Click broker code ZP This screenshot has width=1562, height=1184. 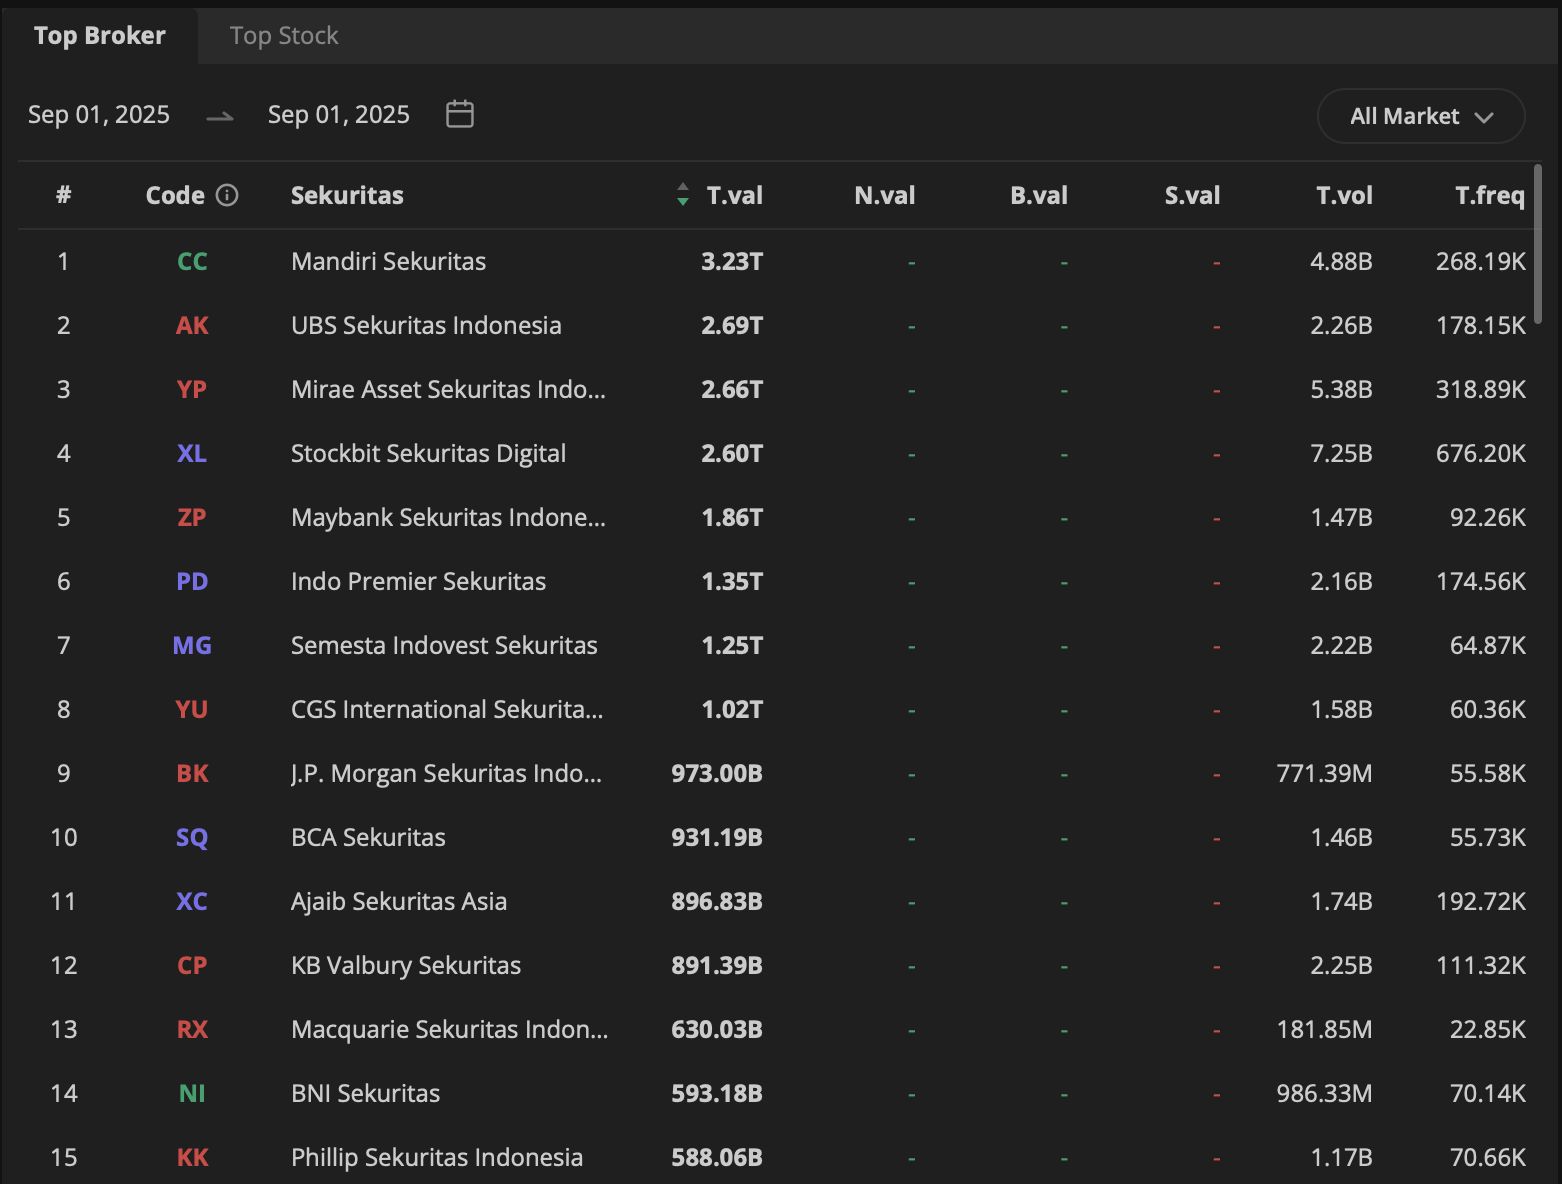[x=192, y=518]
